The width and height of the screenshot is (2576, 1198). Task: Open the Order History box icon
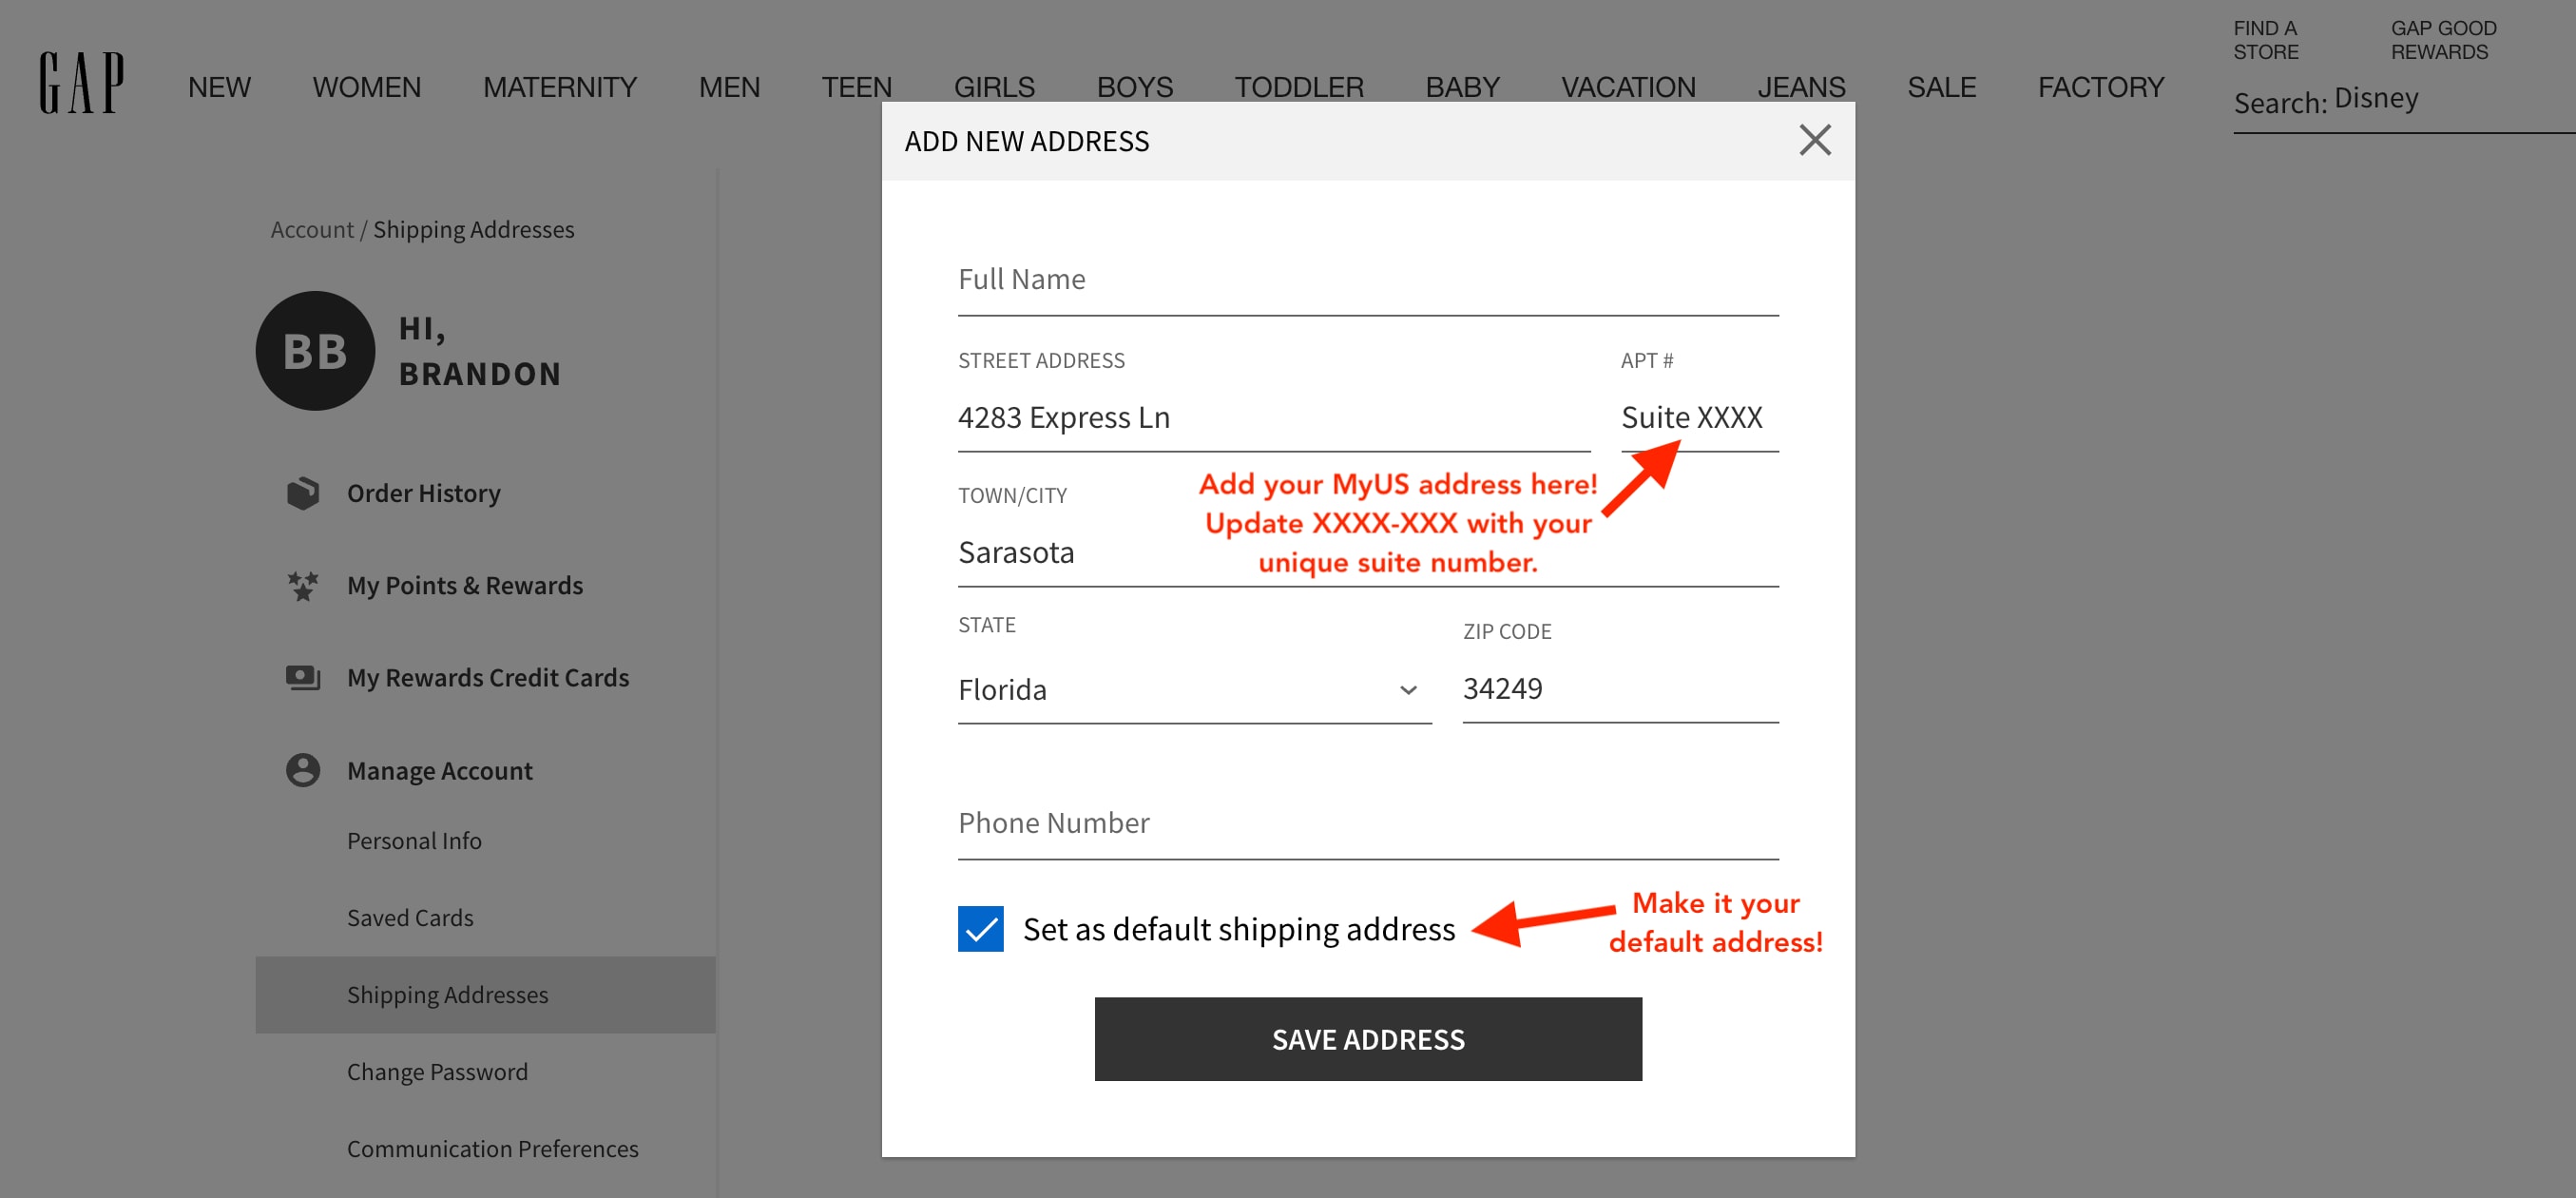302,493
